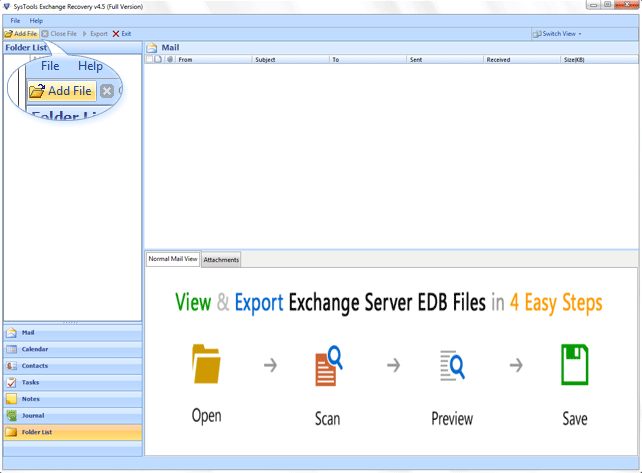The image size is (642, 473).
Task: Click the Save floppy disk graphic in the steps banner
Action: [x=574, y=364]
